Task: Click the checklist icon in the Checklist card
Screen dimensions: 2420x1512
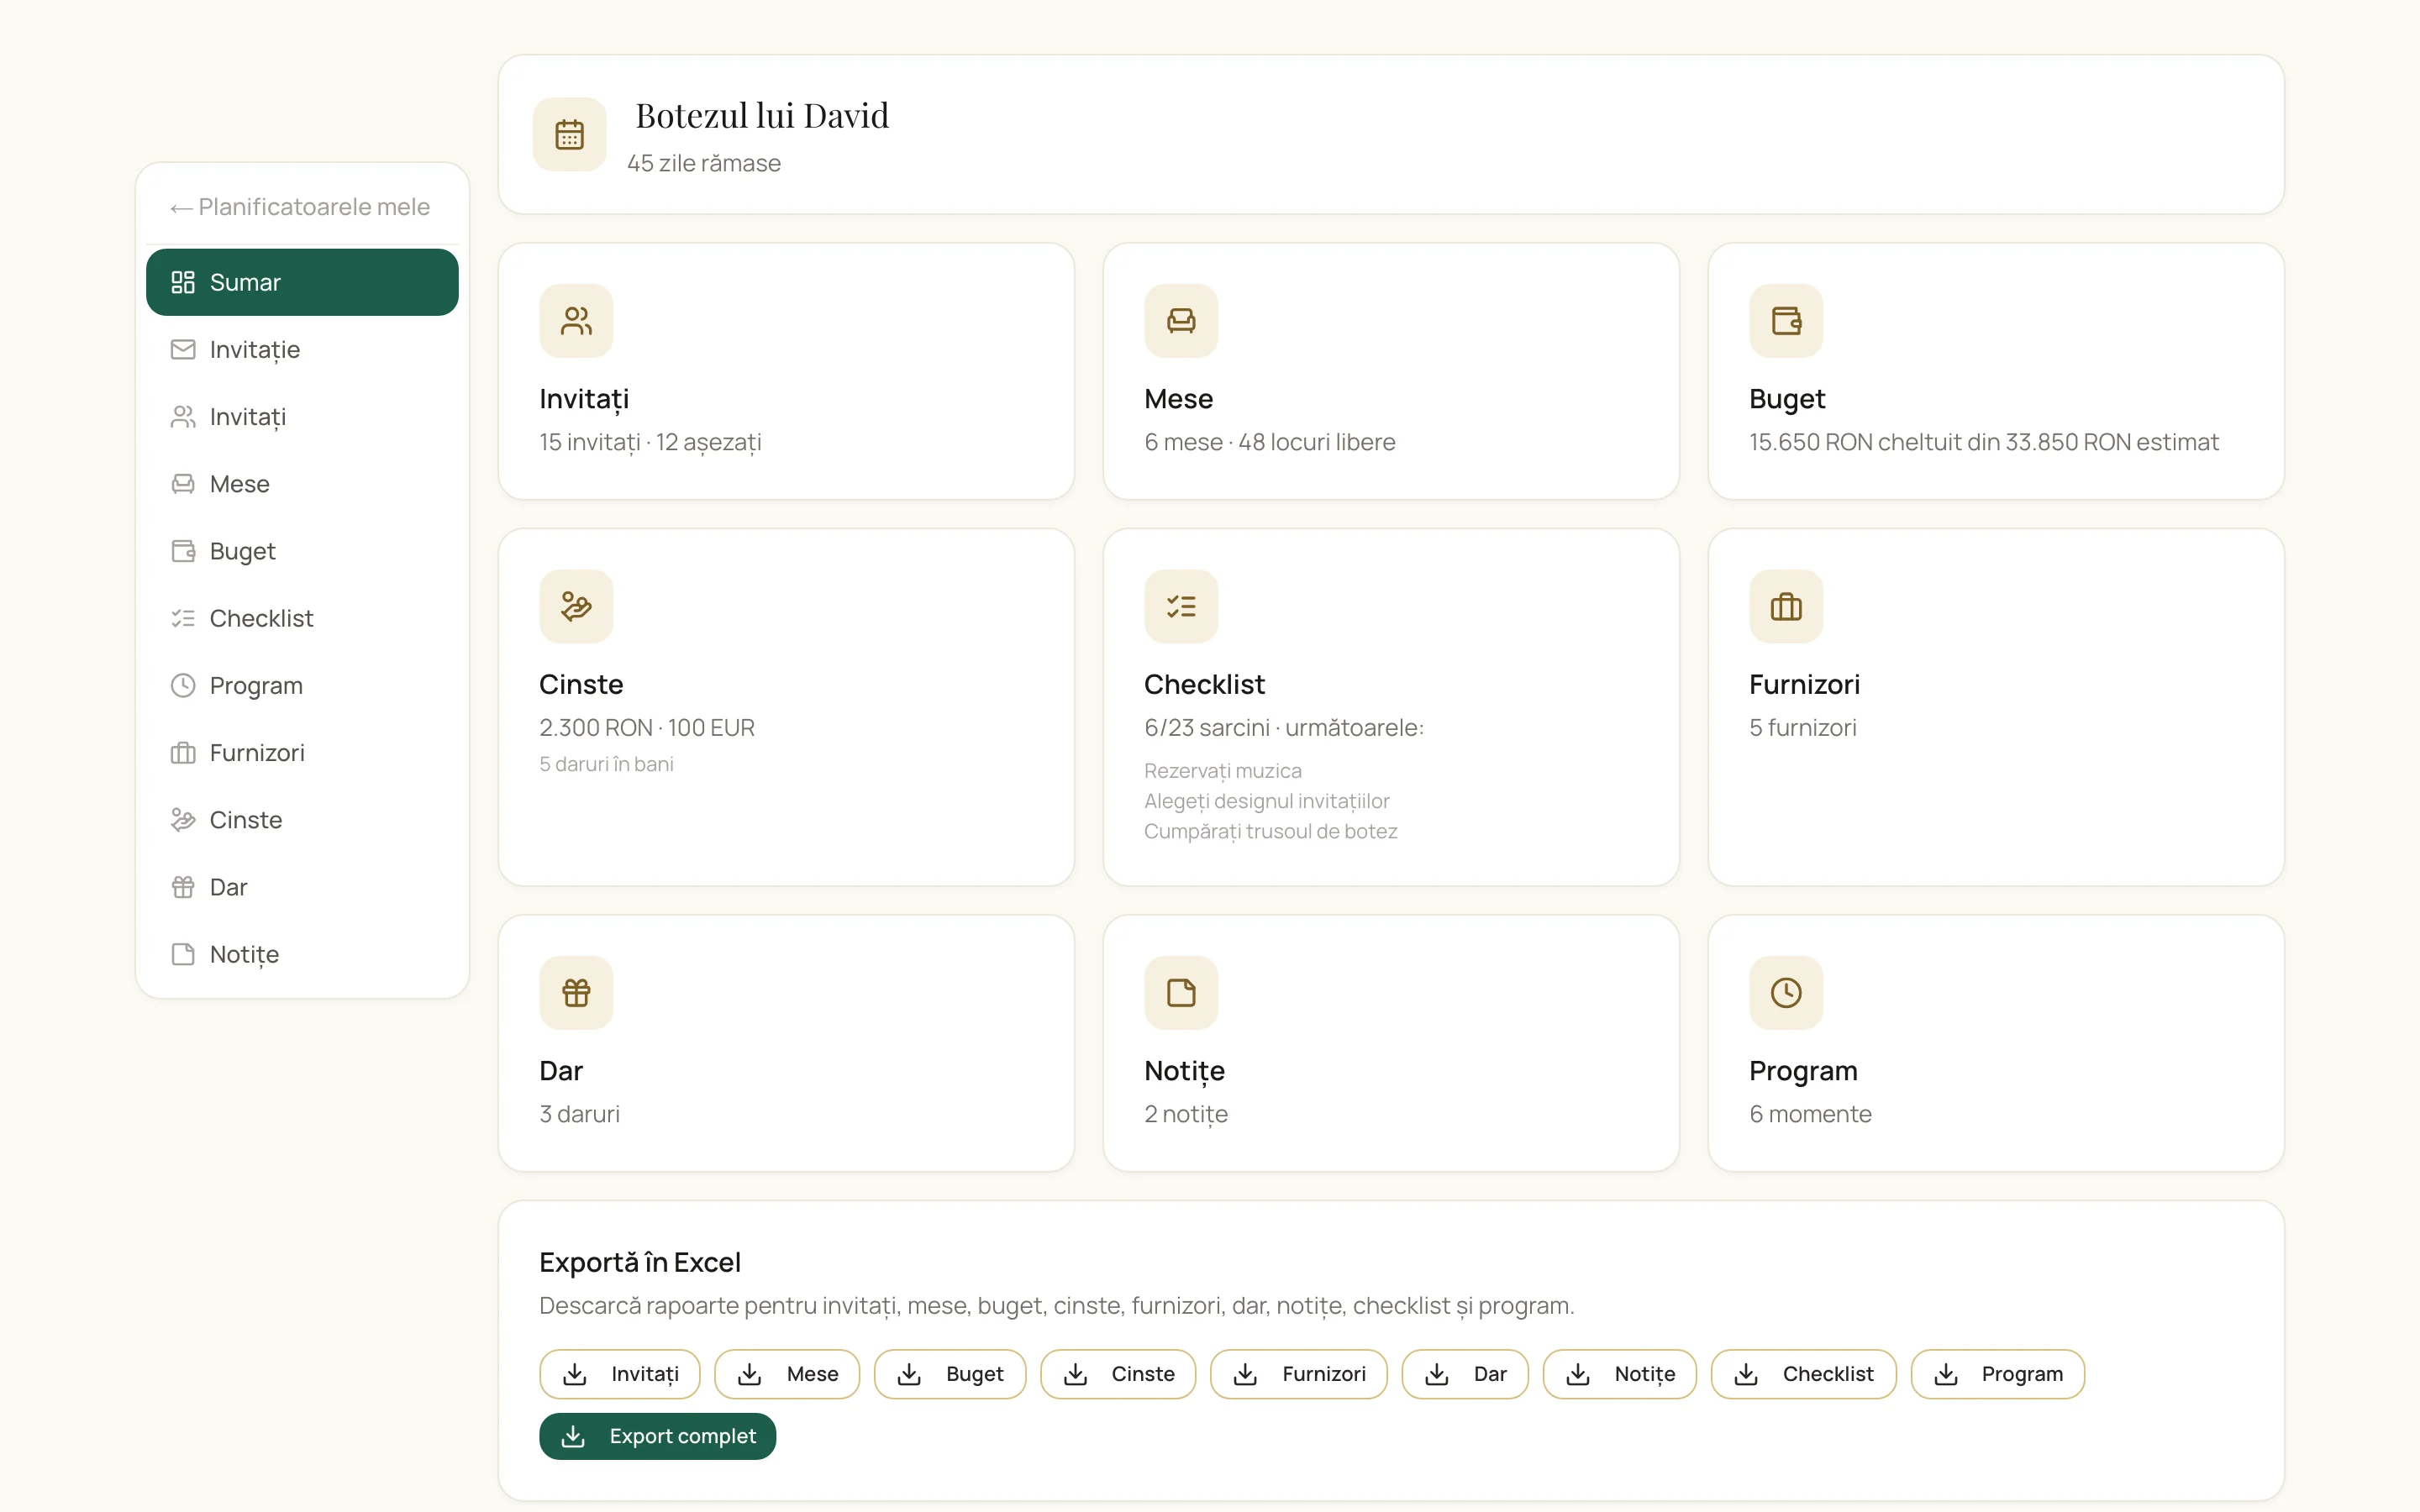Action: point(1181,606)
